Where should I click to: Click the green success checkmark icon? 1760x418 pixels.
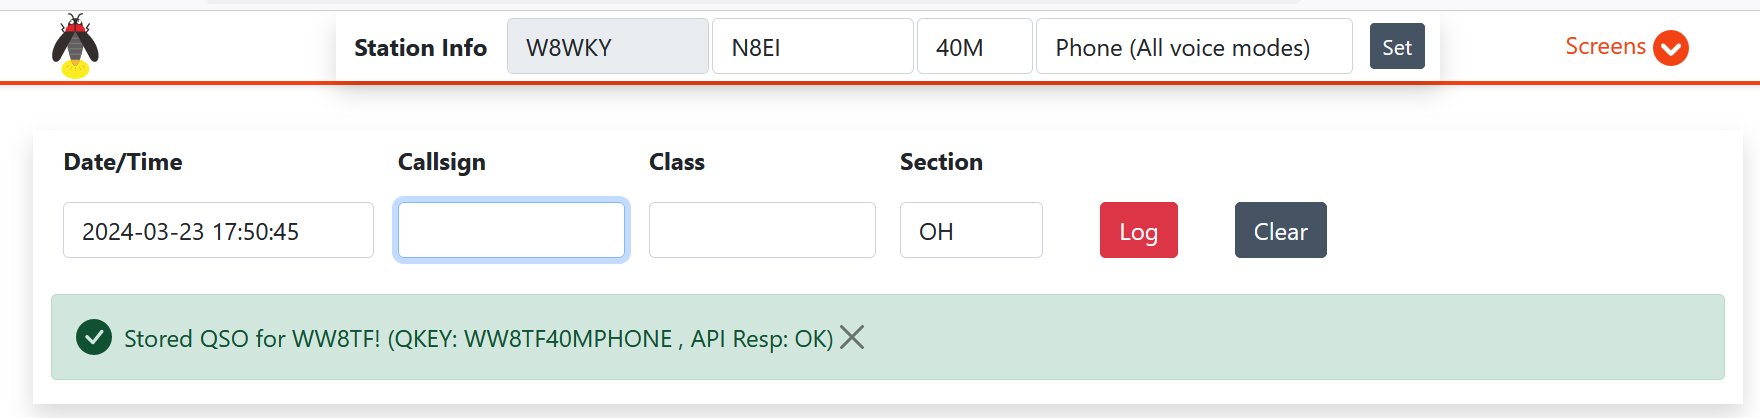(x=94, y=338)
